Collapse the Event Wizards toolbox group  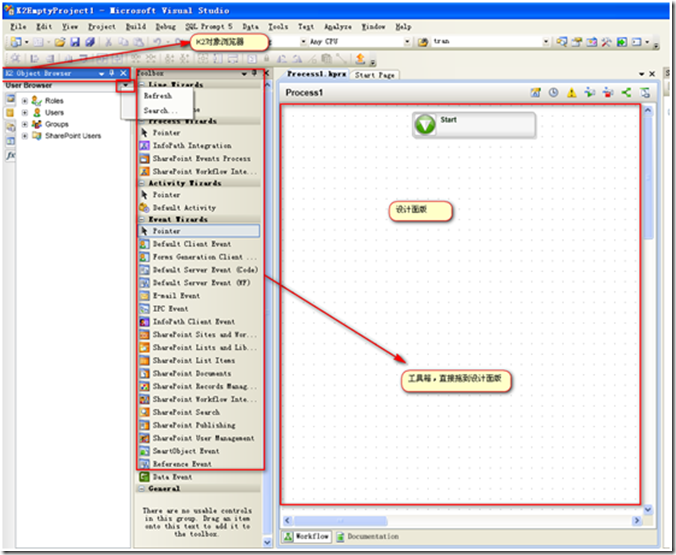[x=142, y=219]
